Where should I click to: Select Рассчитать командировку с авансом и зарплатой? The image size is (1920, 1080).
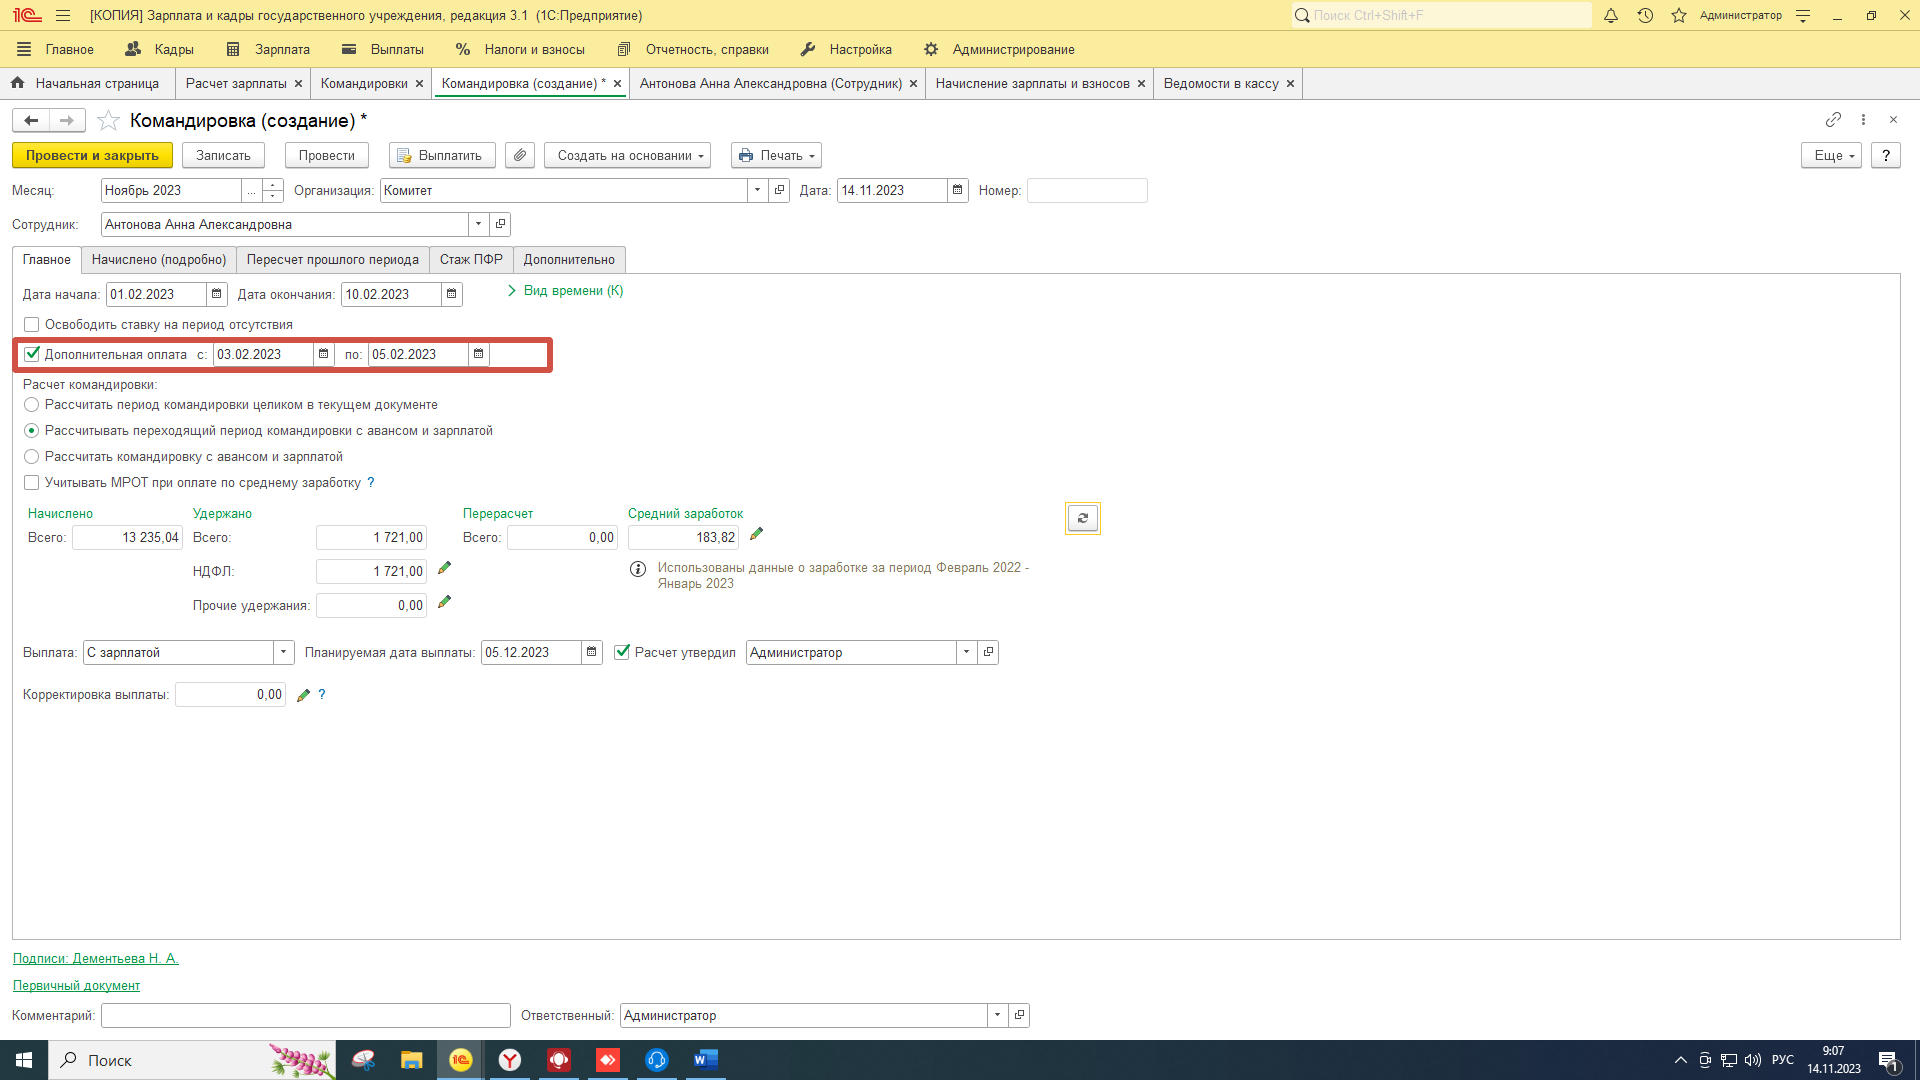(x=32, y=457)
